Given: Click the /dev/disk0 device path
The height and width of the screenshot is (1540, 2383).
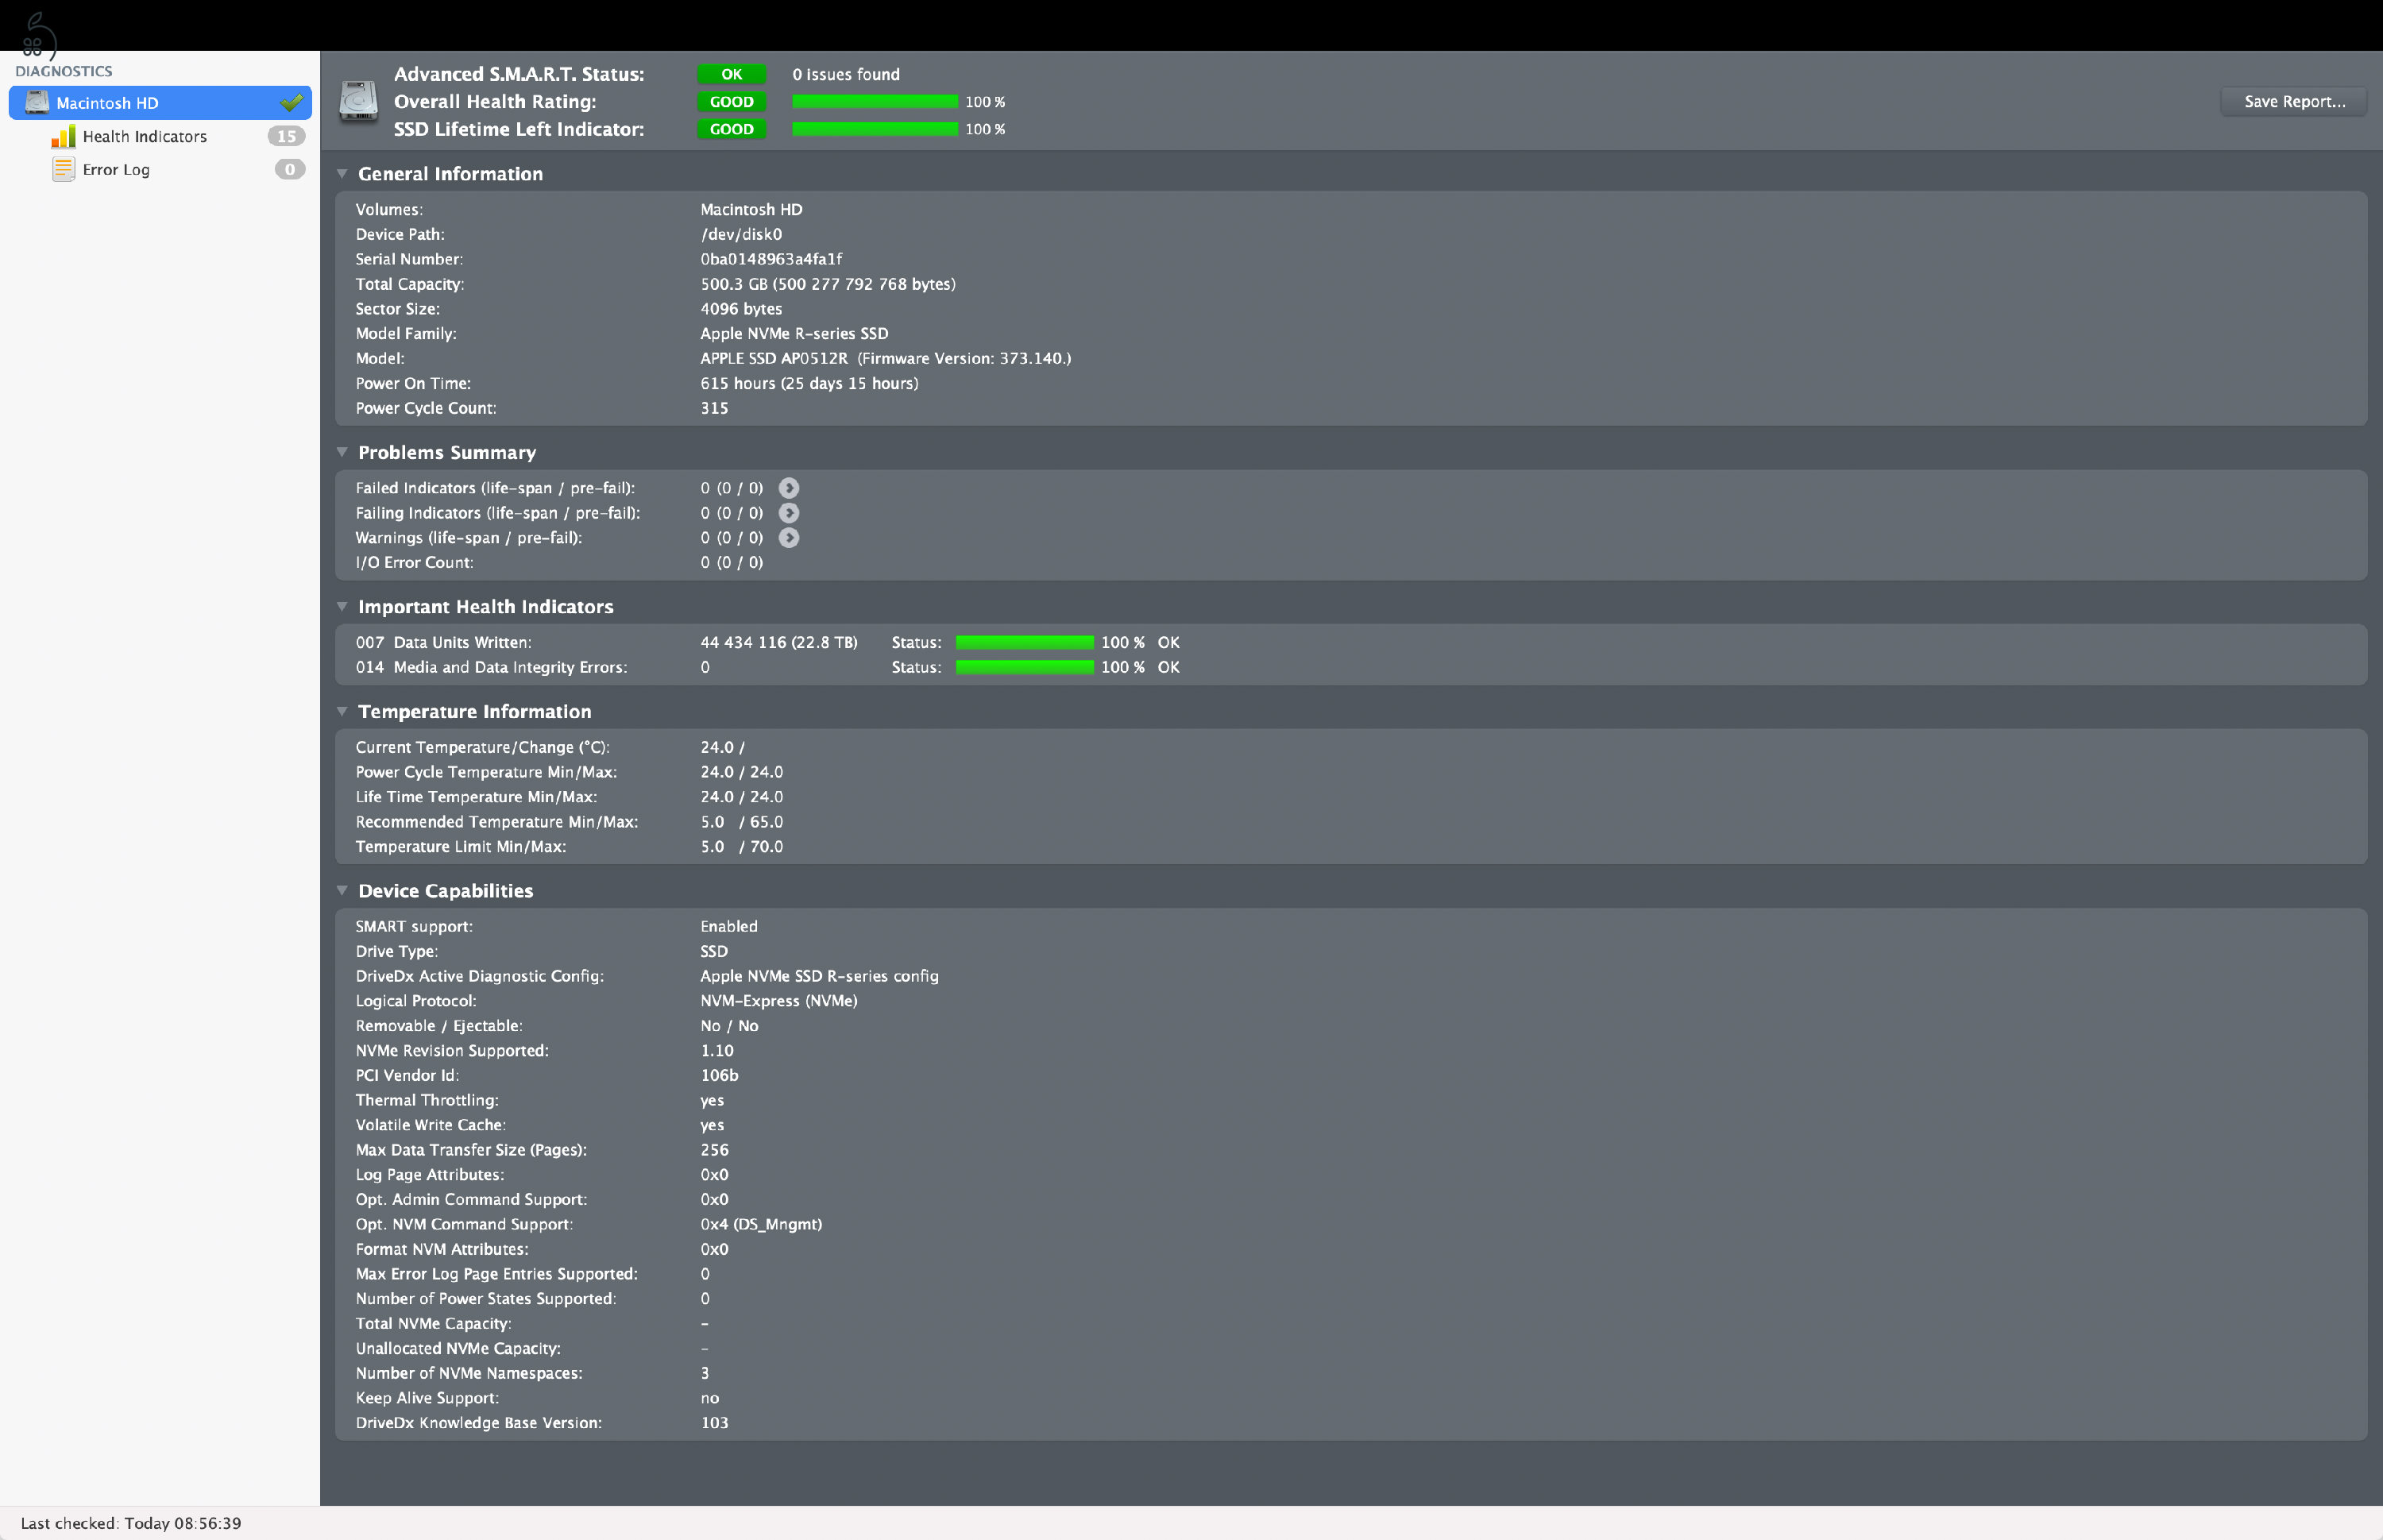Looking at the screenshot, I should point(741,234).
